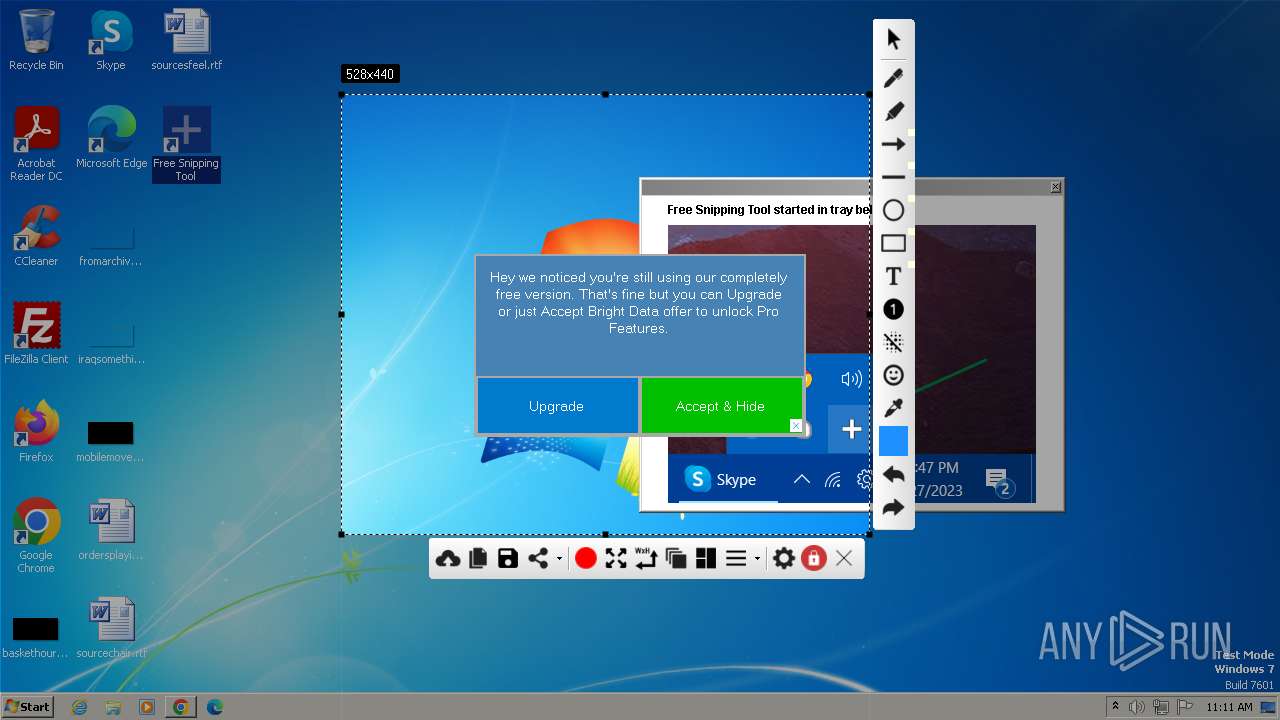The height and width of the screenshot is (720, 1280).
Task: Save the snip to disk
Action: coord(508,558)
